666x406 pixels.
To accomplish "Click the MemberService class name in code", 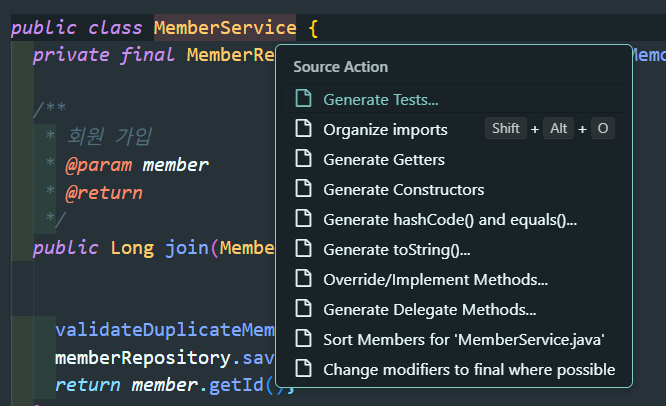I will [x=225, y=27].
